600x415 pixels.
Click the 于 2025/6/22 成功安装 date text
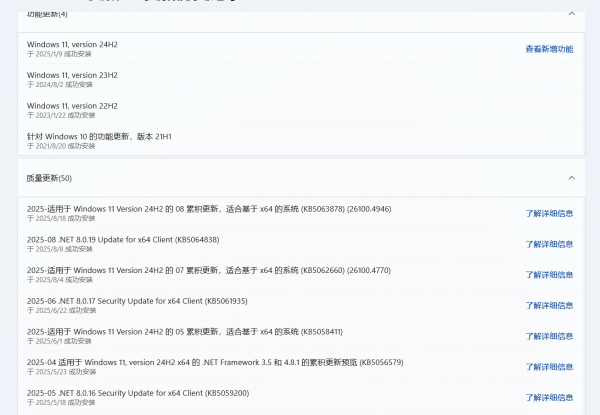point(61,310)
